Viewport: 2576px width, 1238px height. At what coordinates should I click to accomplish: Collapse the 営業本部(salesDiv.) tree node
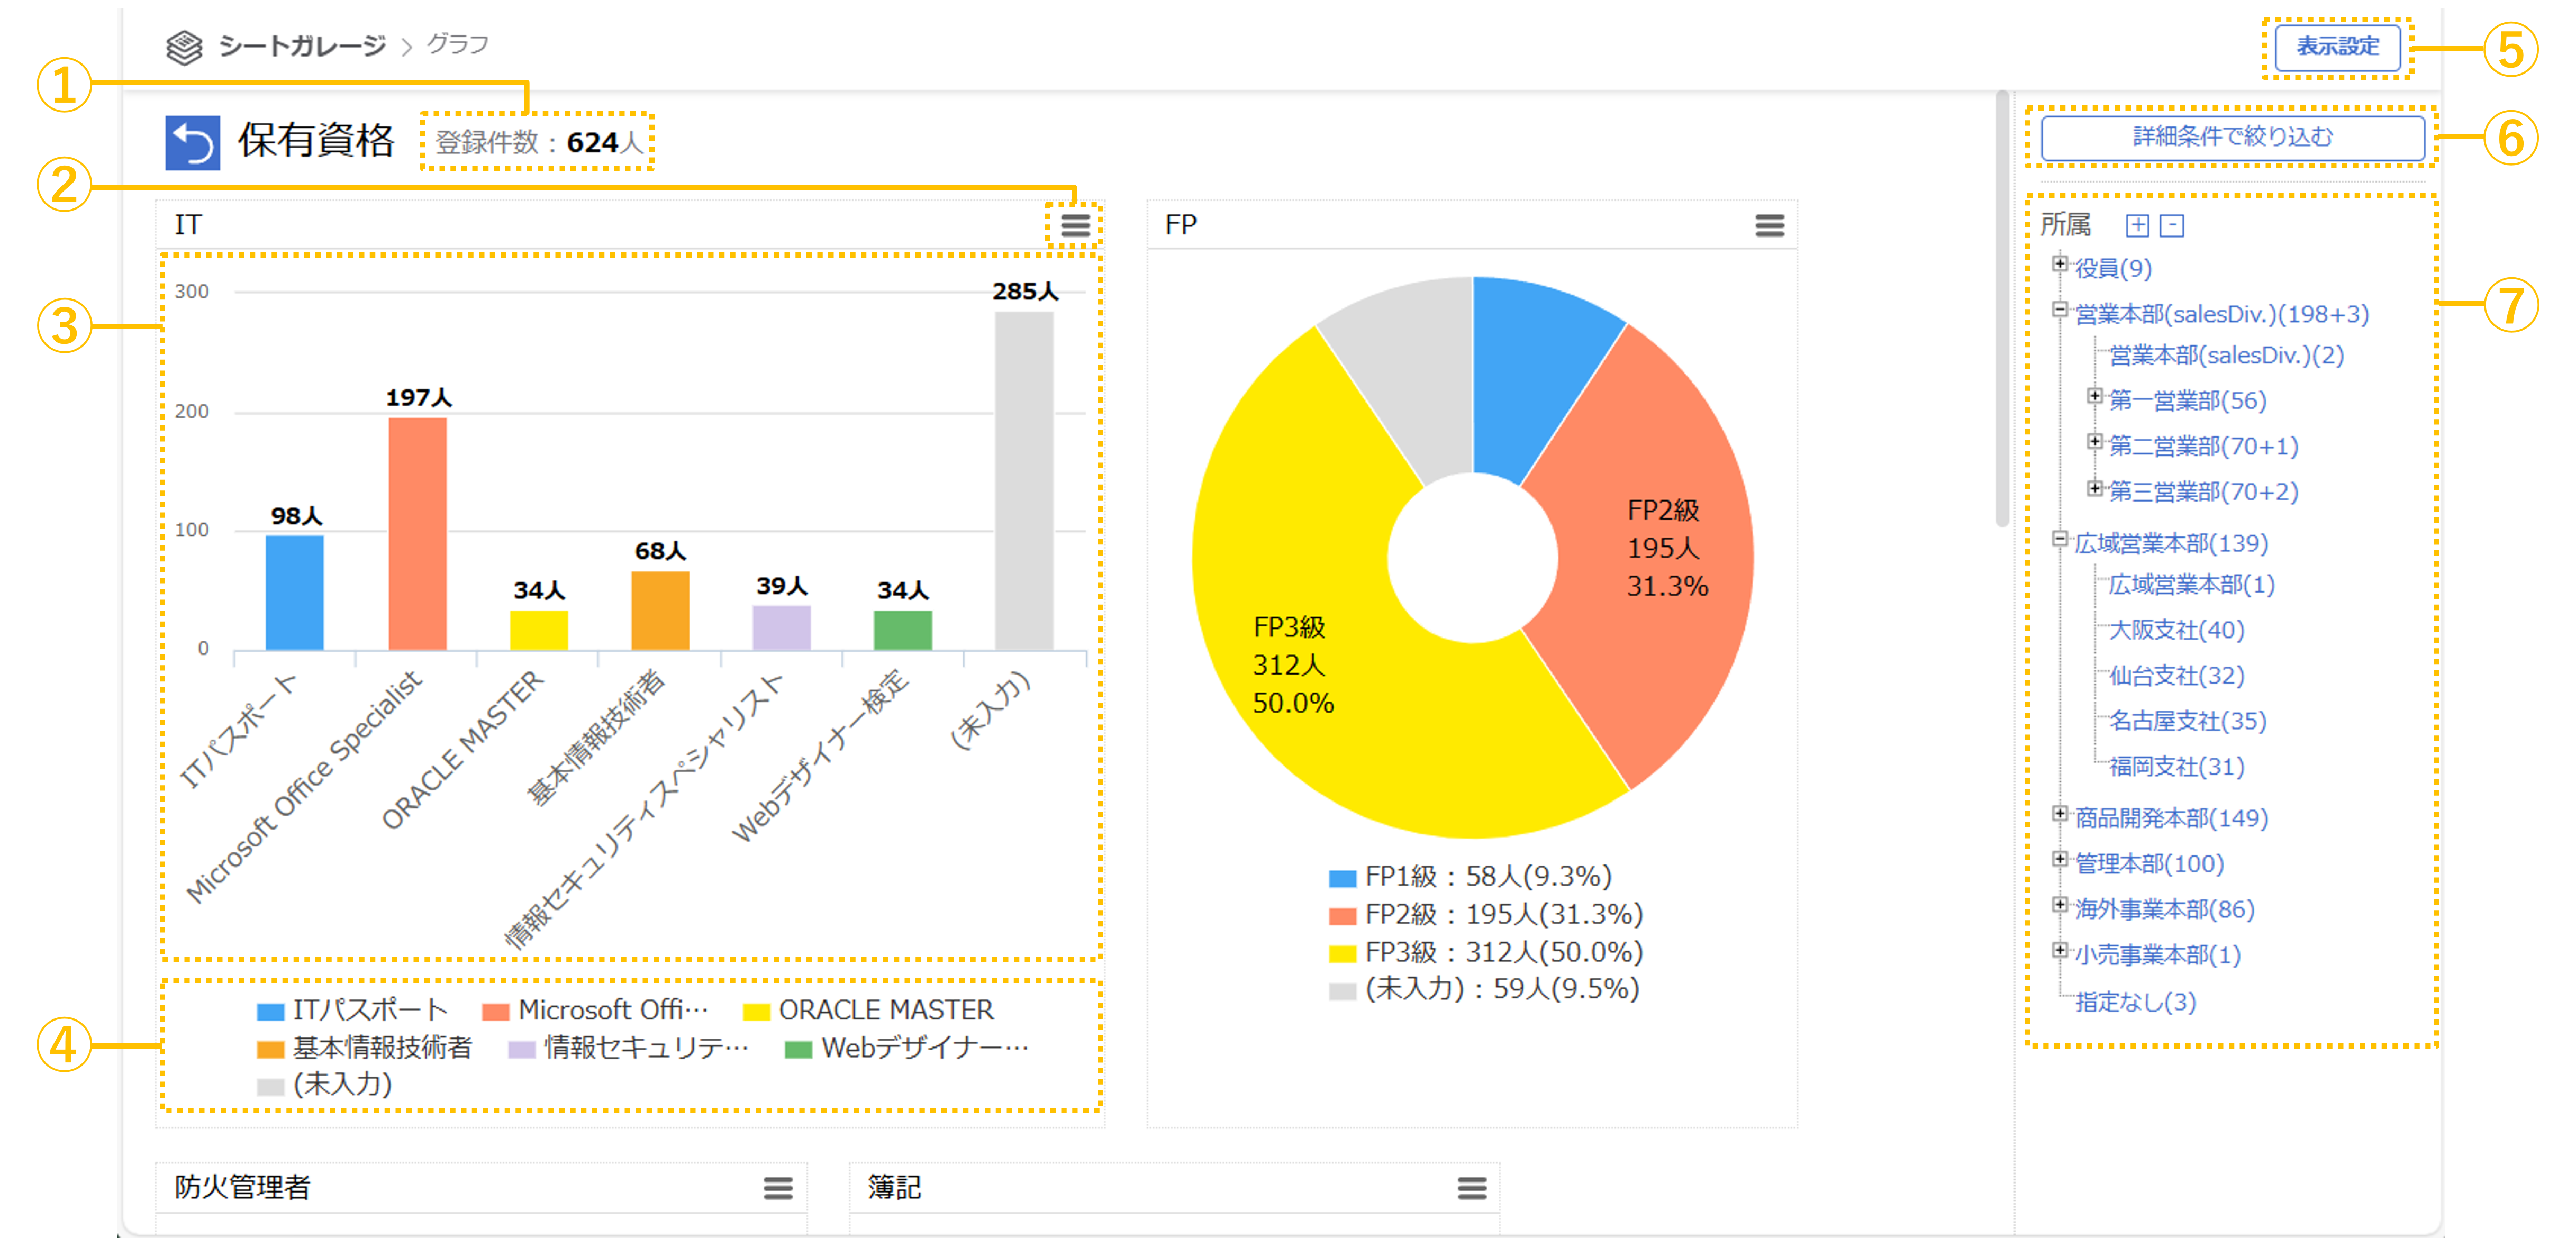point(2059,310)
